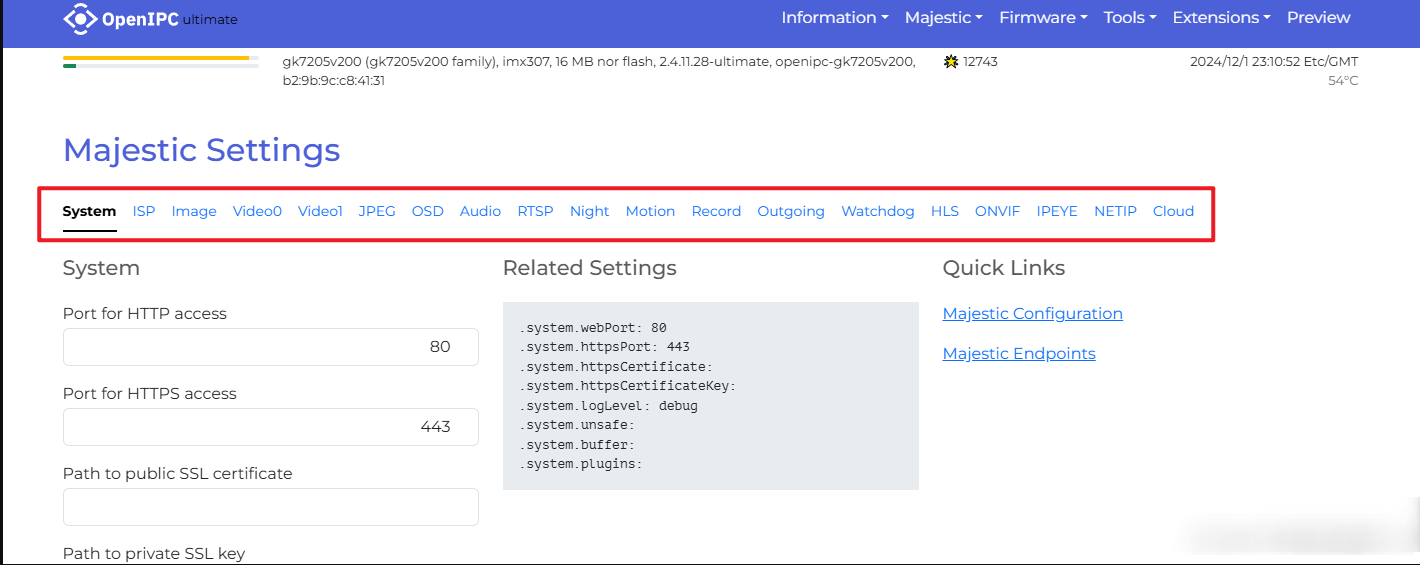Click the yellow memory usage bar

156,58
